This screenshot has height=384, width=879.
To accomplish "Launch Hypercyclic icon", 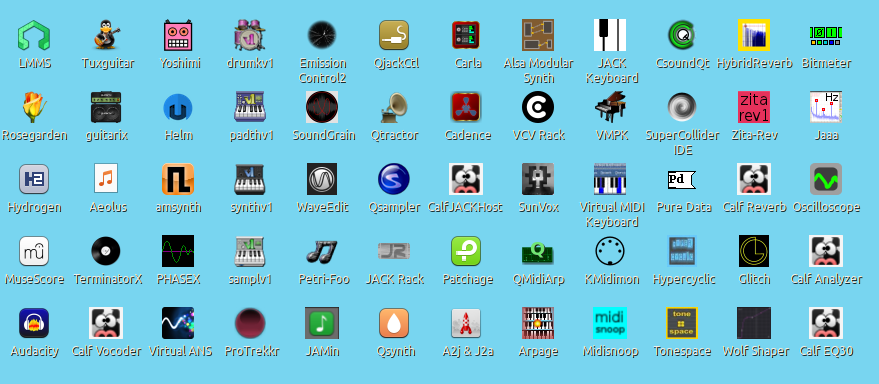I will click(x=682, y=251).
